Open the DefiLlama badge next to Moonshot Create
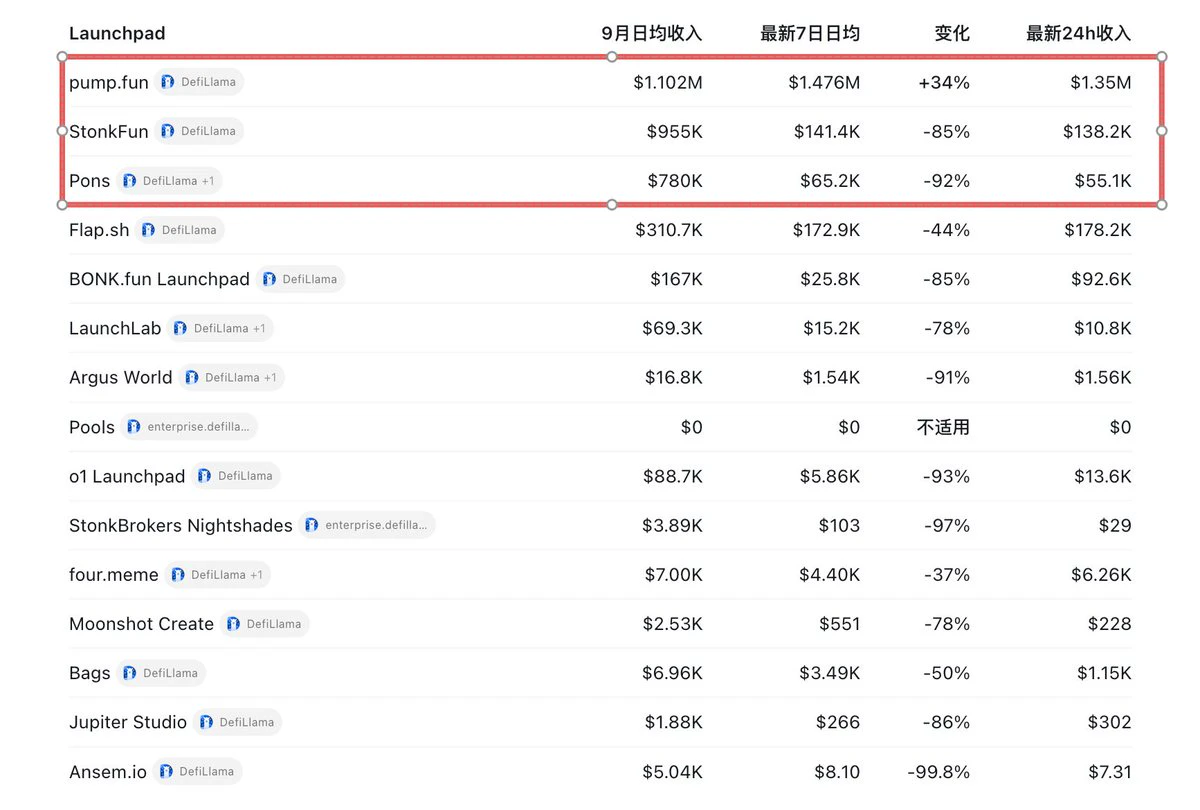This screenshot has width=1200, height=810. (265, 624)
